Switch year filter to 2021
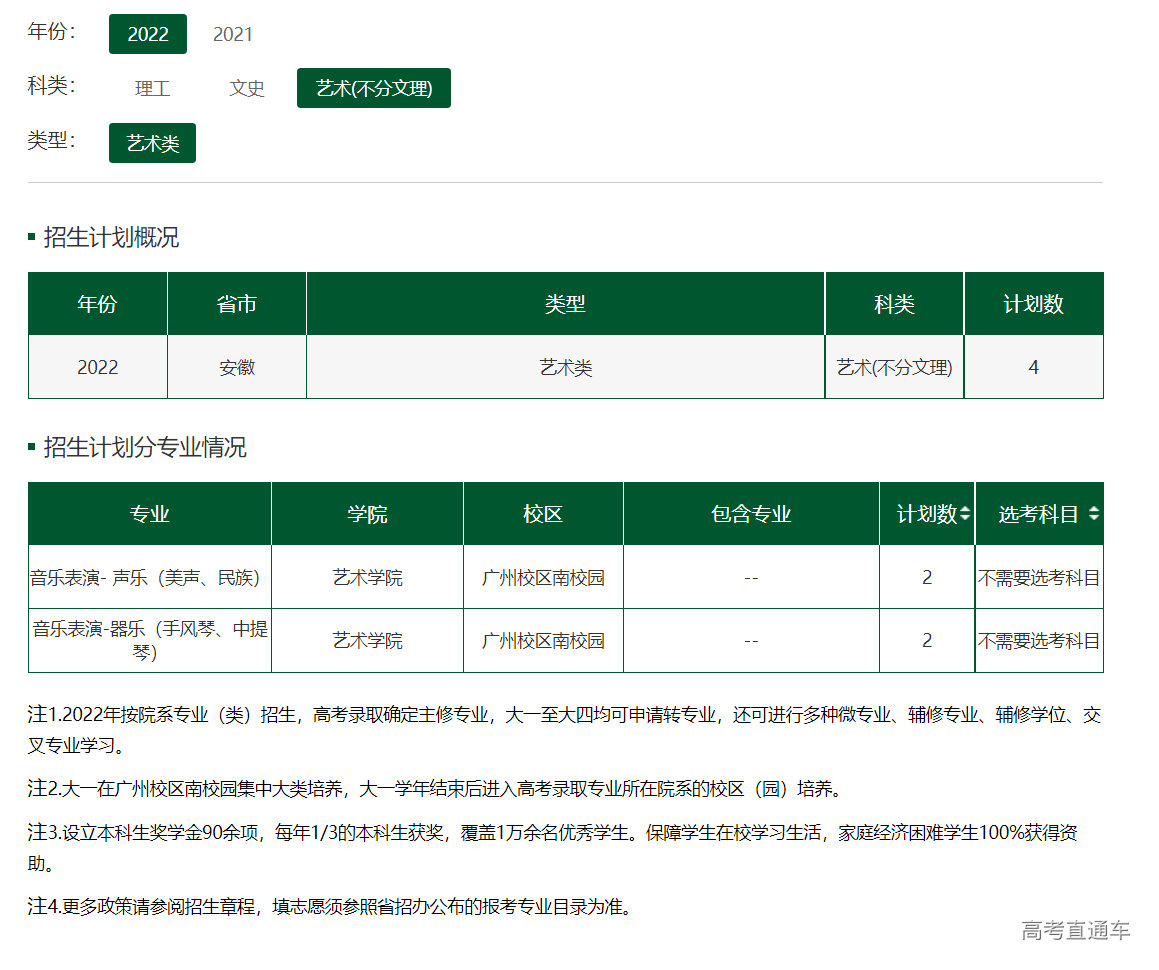Image resolution: width=1159 pixels, height=970 pixels. 233,34
